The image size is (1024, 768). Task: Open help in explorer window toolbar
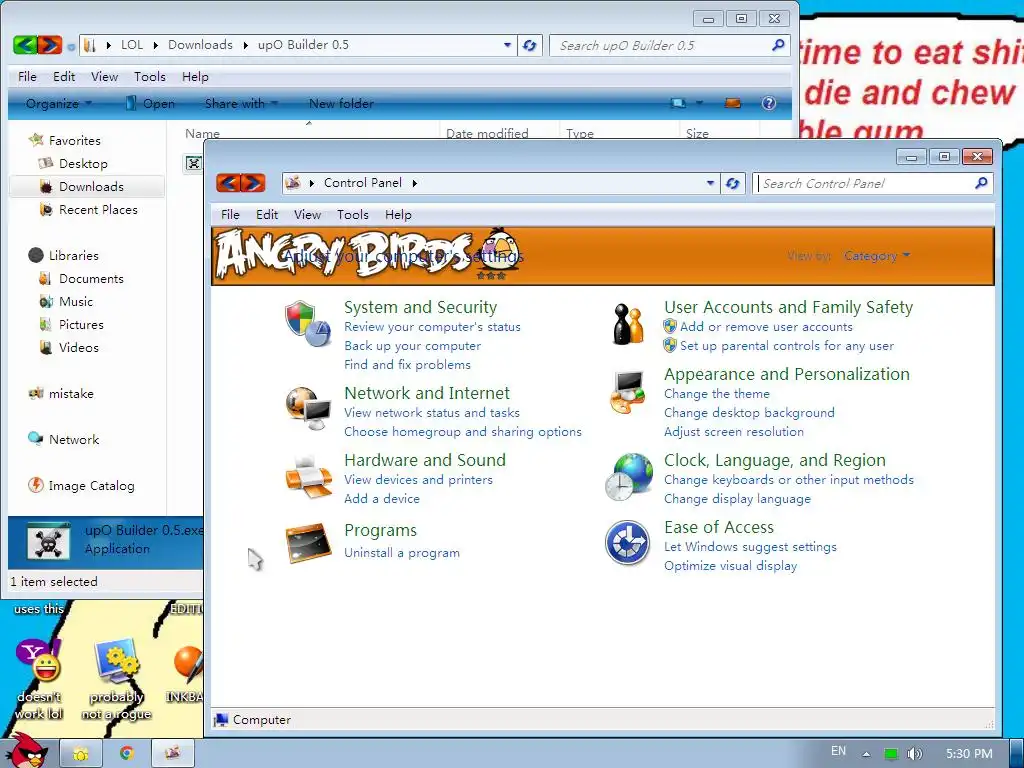coord(769,103)
